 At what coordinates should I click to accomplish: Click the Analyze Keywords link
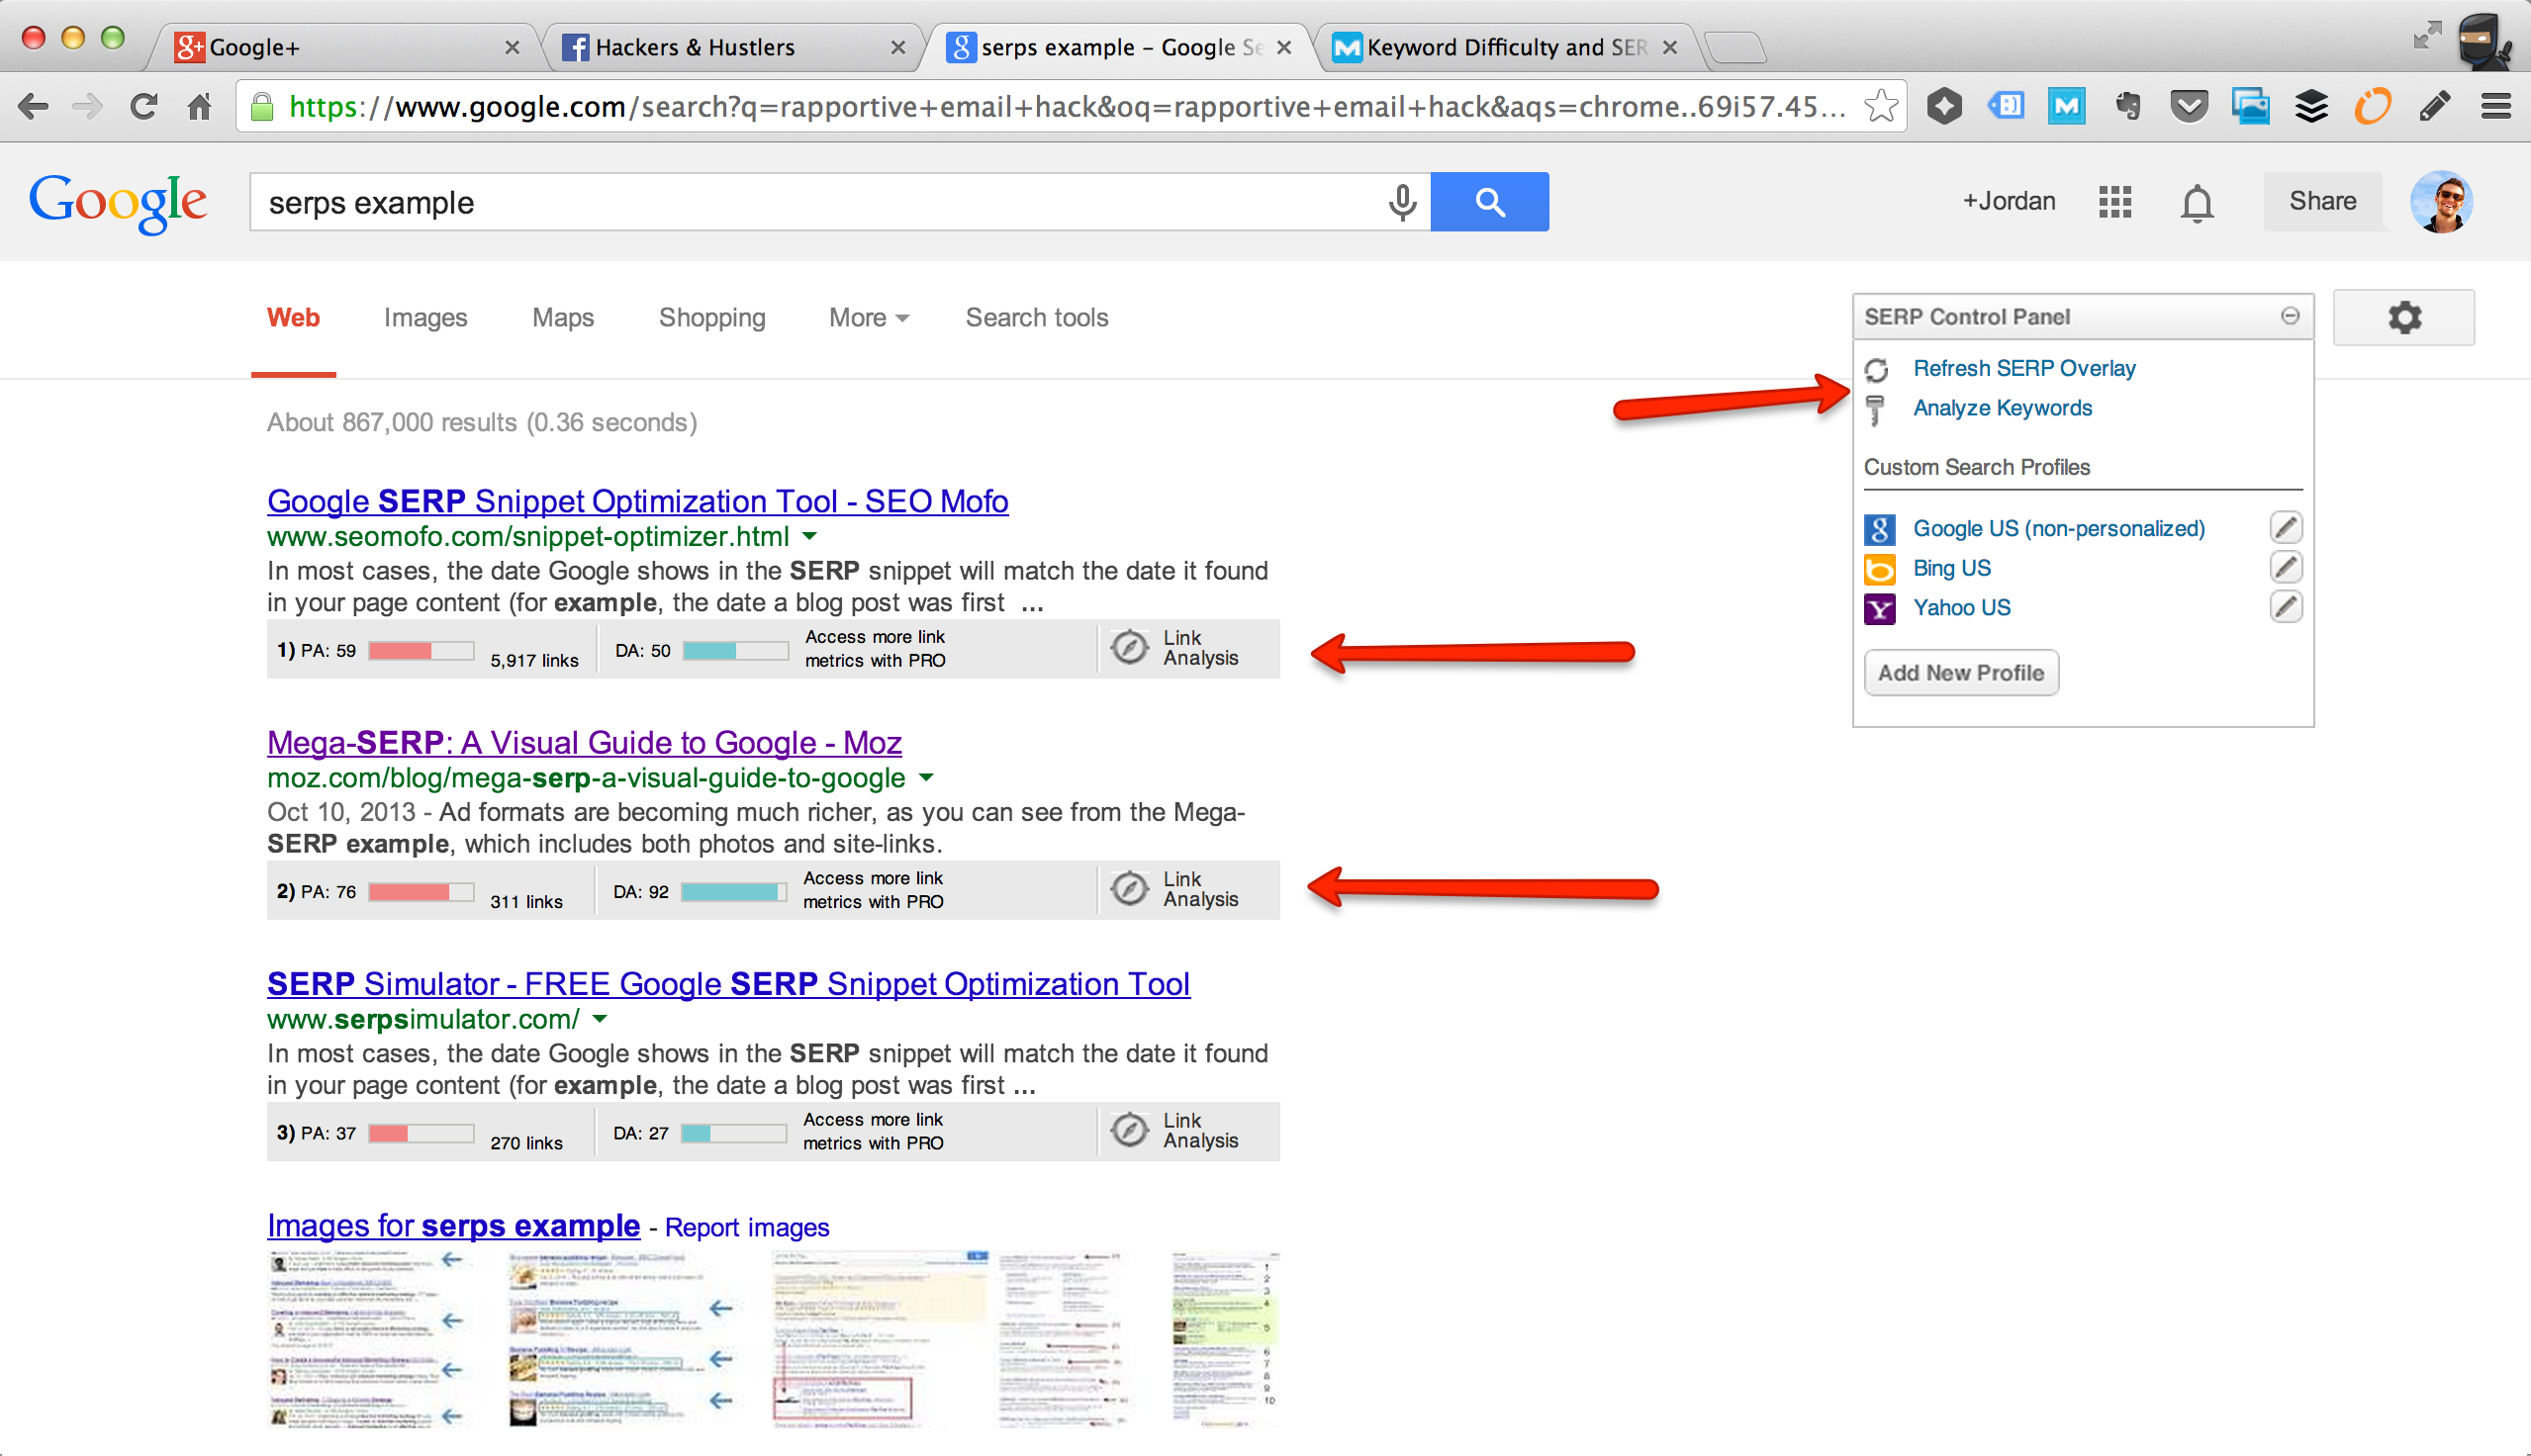coord(2002,408)
